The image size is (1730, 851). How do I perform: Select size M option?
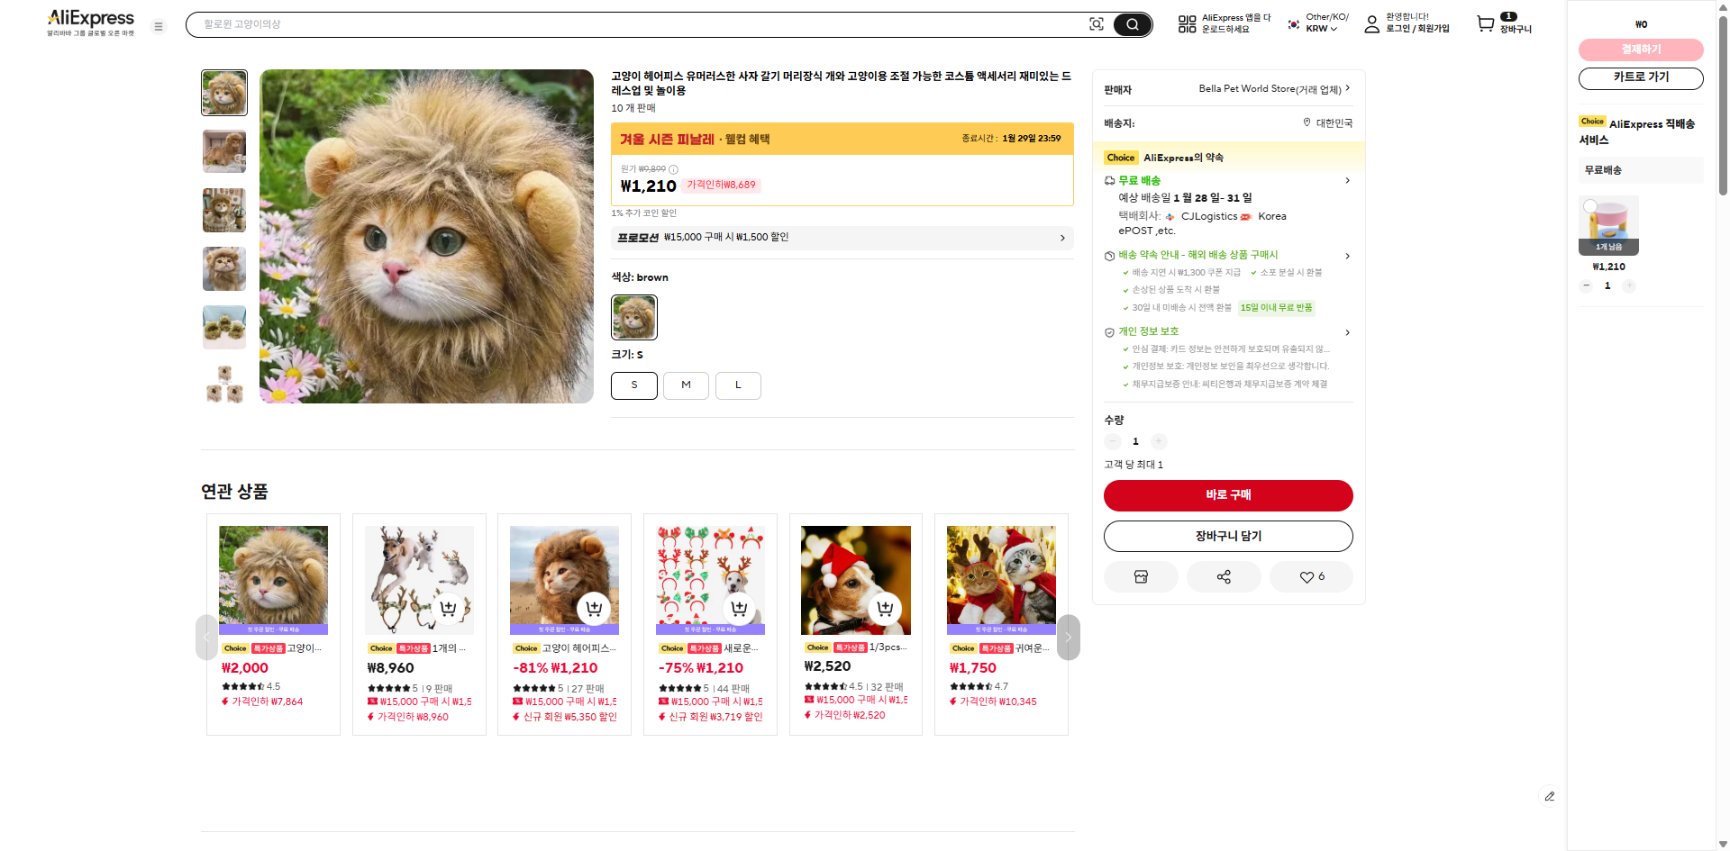pyautogui.click(x=686, y=385)
